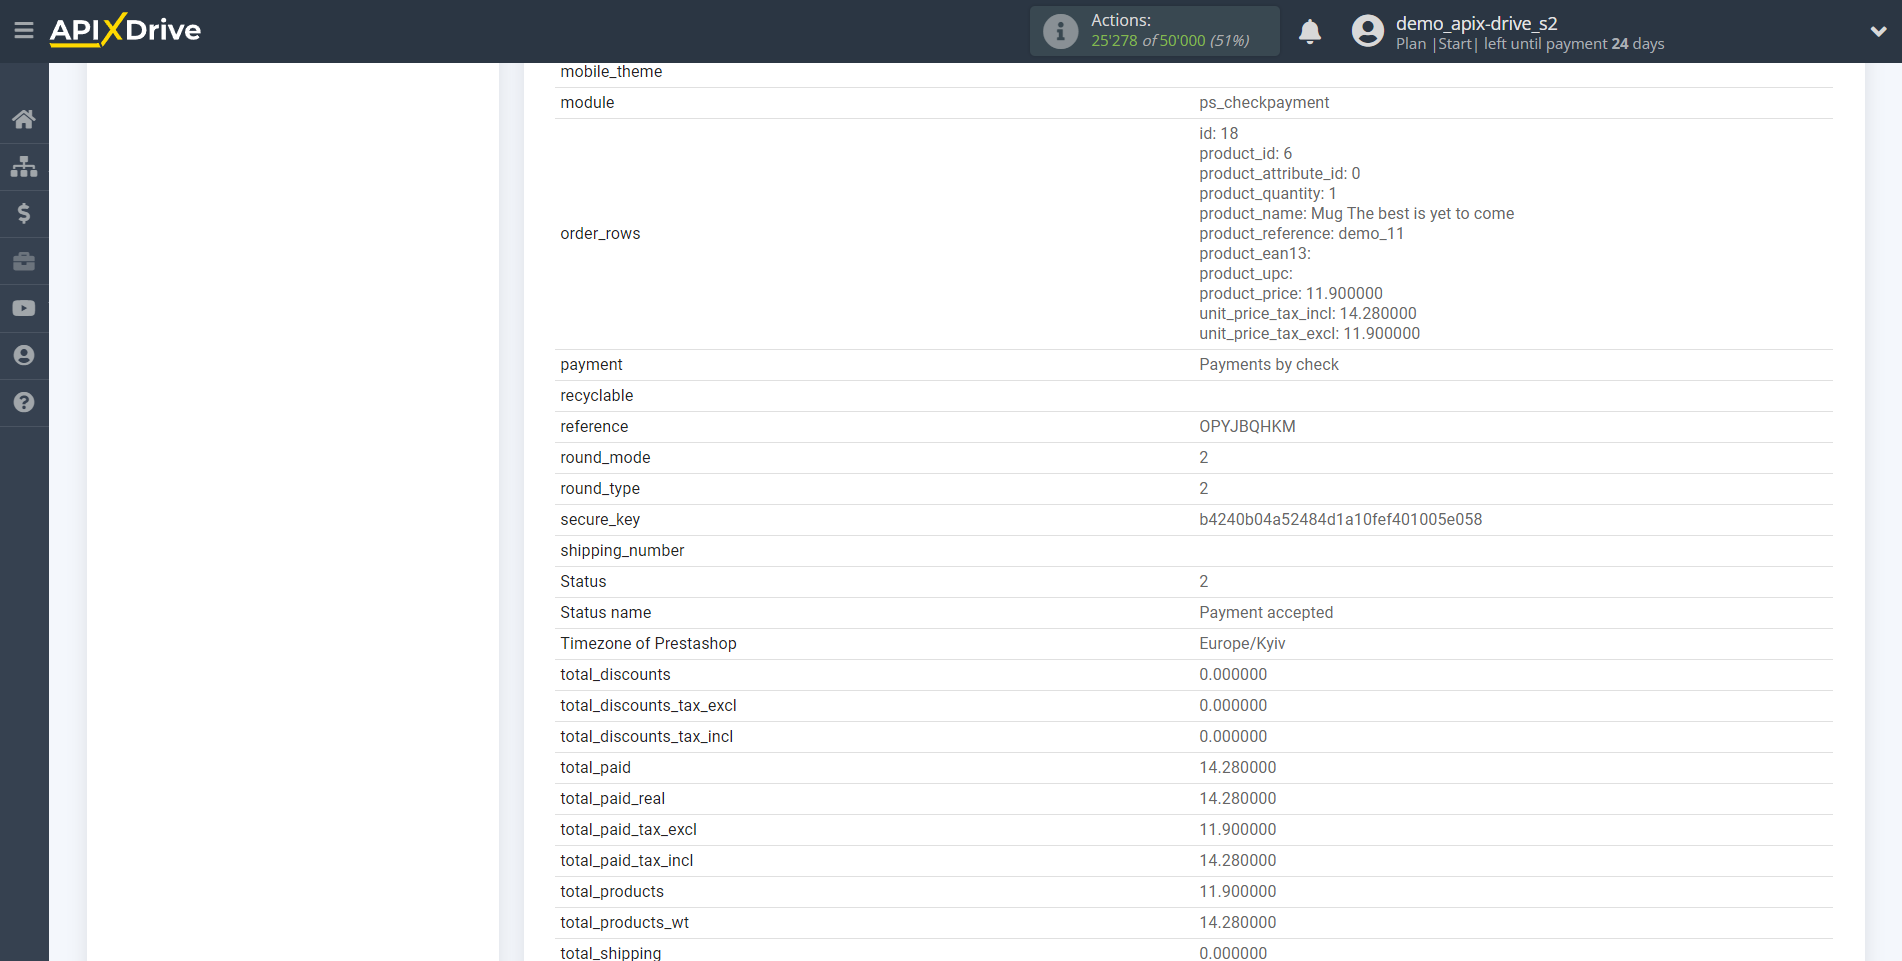
Task: Click the 'round_type' field label
Action: click(x=600, y=488)
